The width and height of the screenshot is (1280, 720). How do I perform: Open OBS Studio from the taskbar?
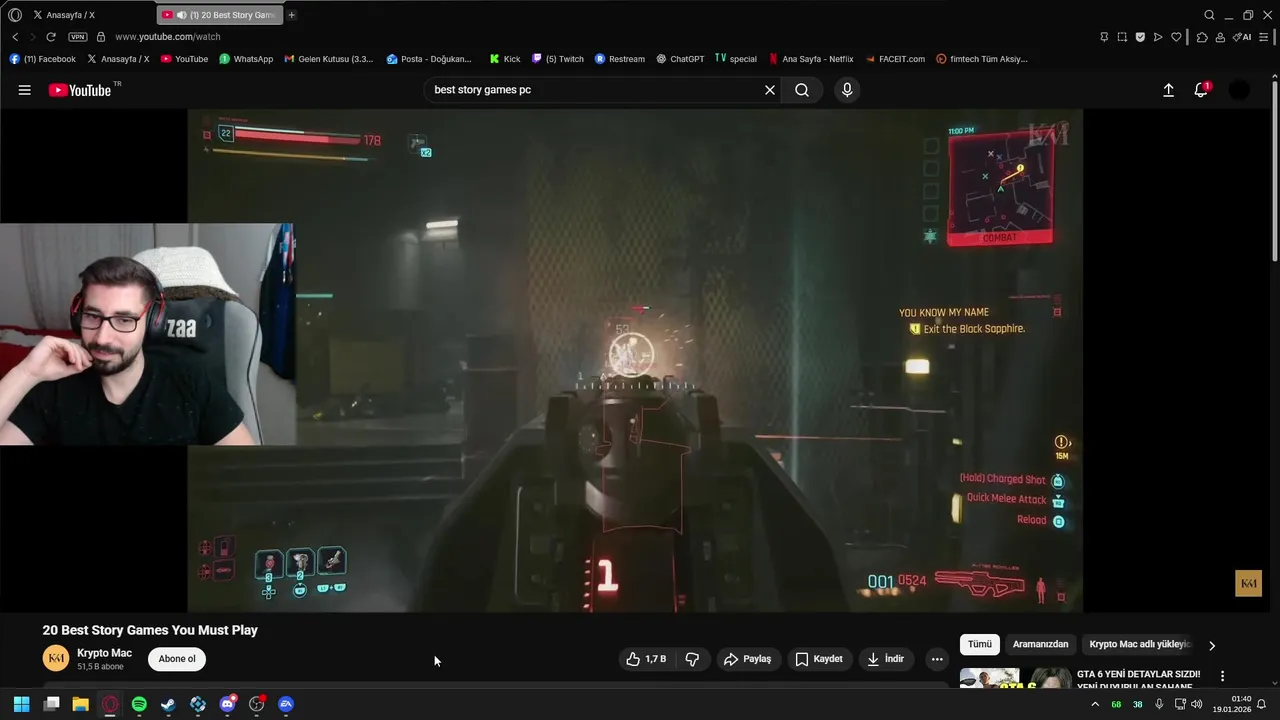[256, 704]
